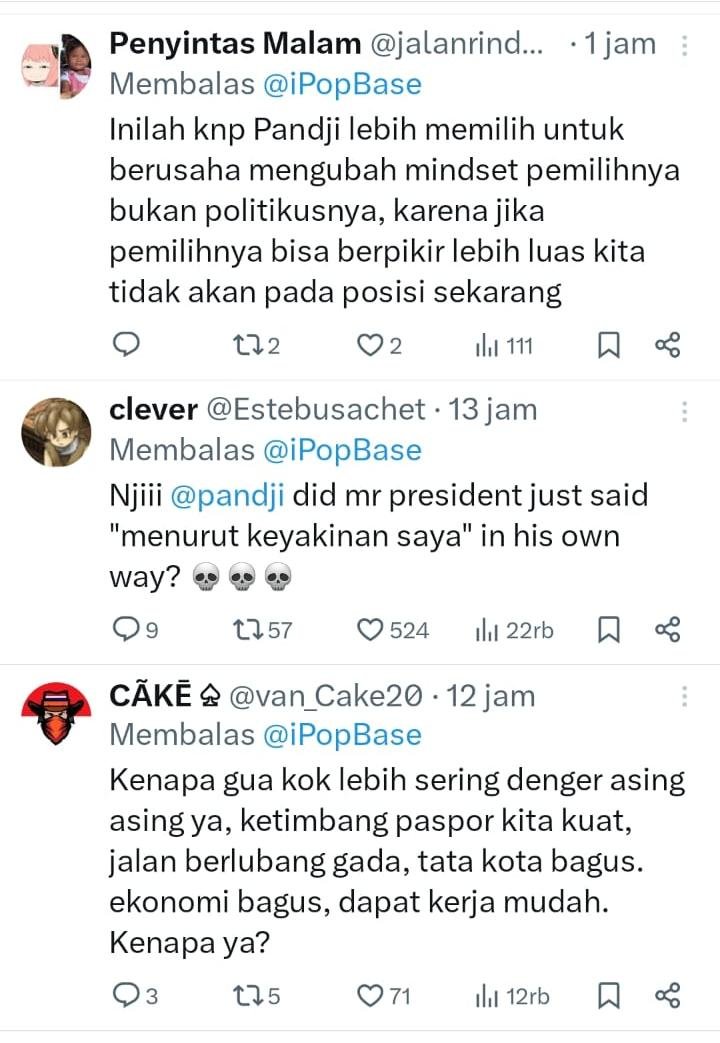This screenshot has height=1043, width=720.
Task: Open three-dot menu on clever's tweet
Action: click(684, 411)
